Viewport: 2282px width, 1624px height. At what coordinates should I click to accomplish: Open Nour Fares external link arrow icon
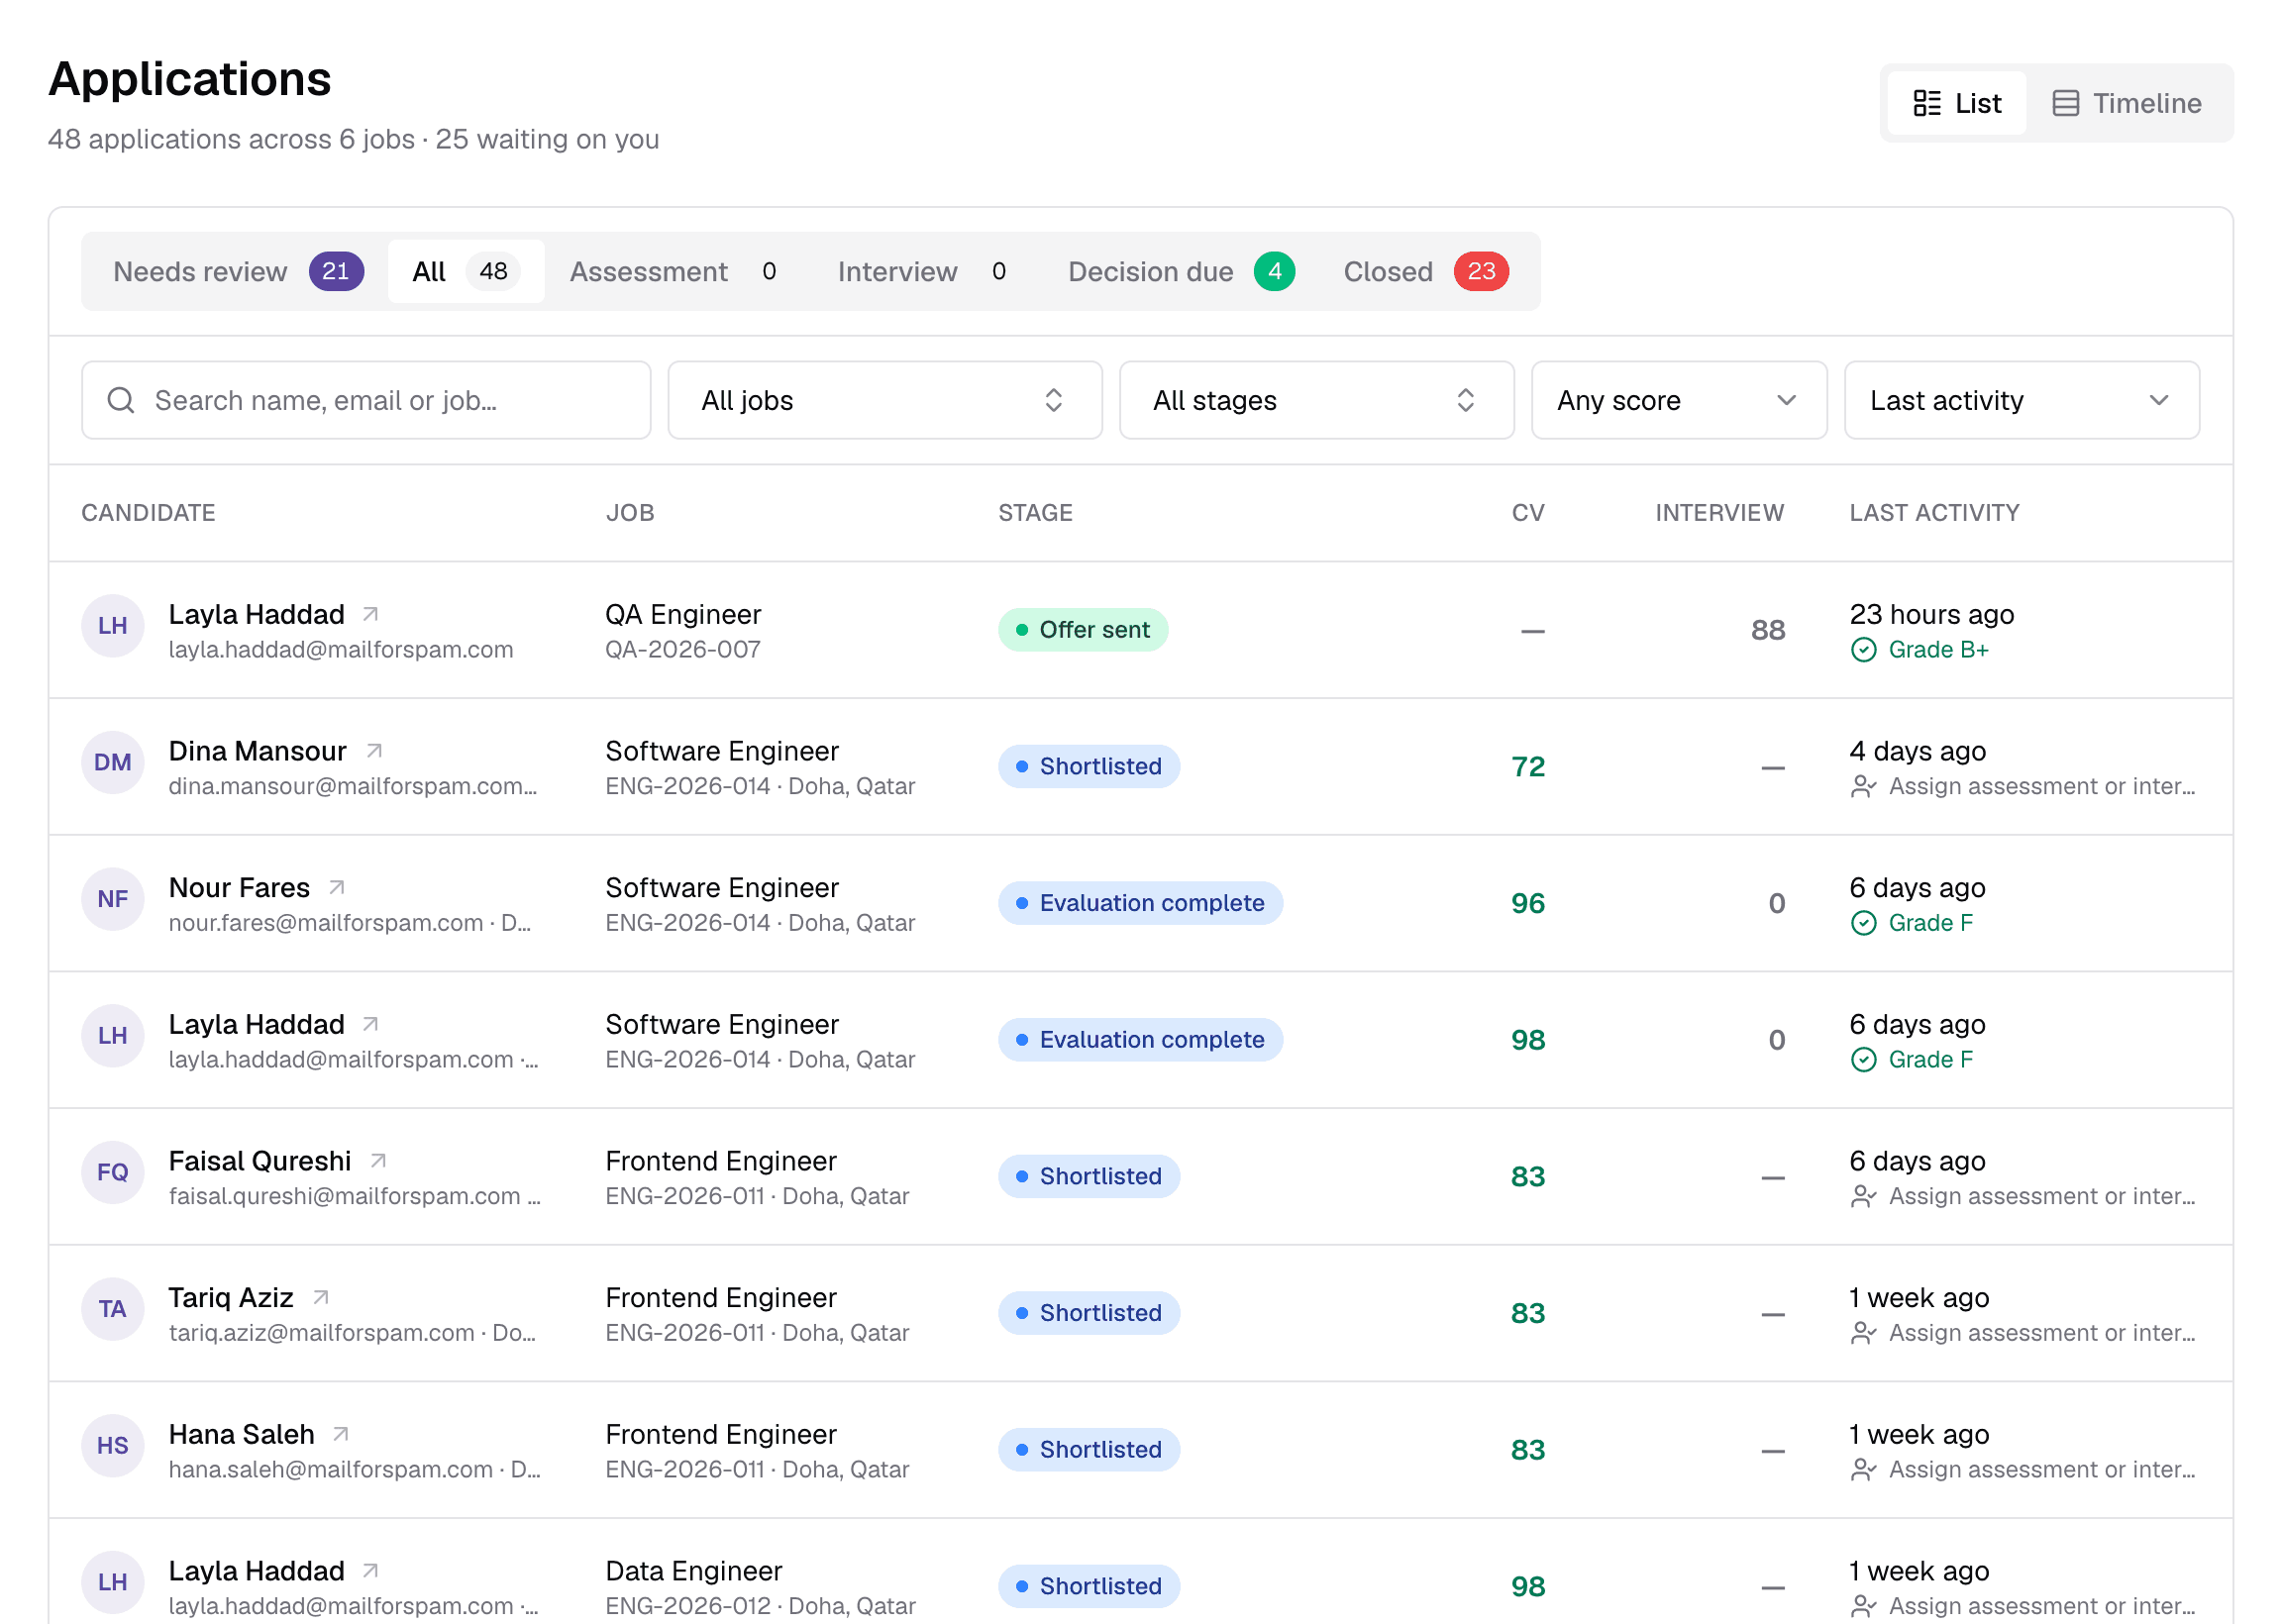337,888
